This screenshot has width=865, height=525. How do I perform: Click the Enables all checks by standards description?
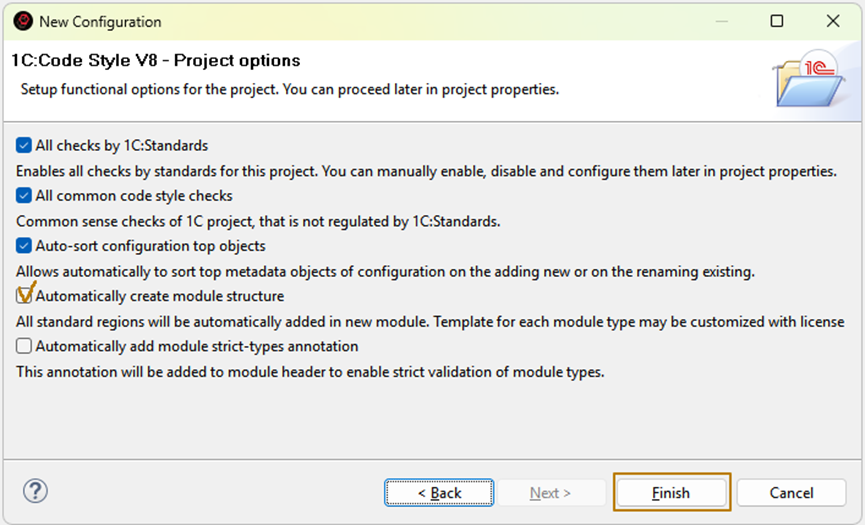pos(426,171)
